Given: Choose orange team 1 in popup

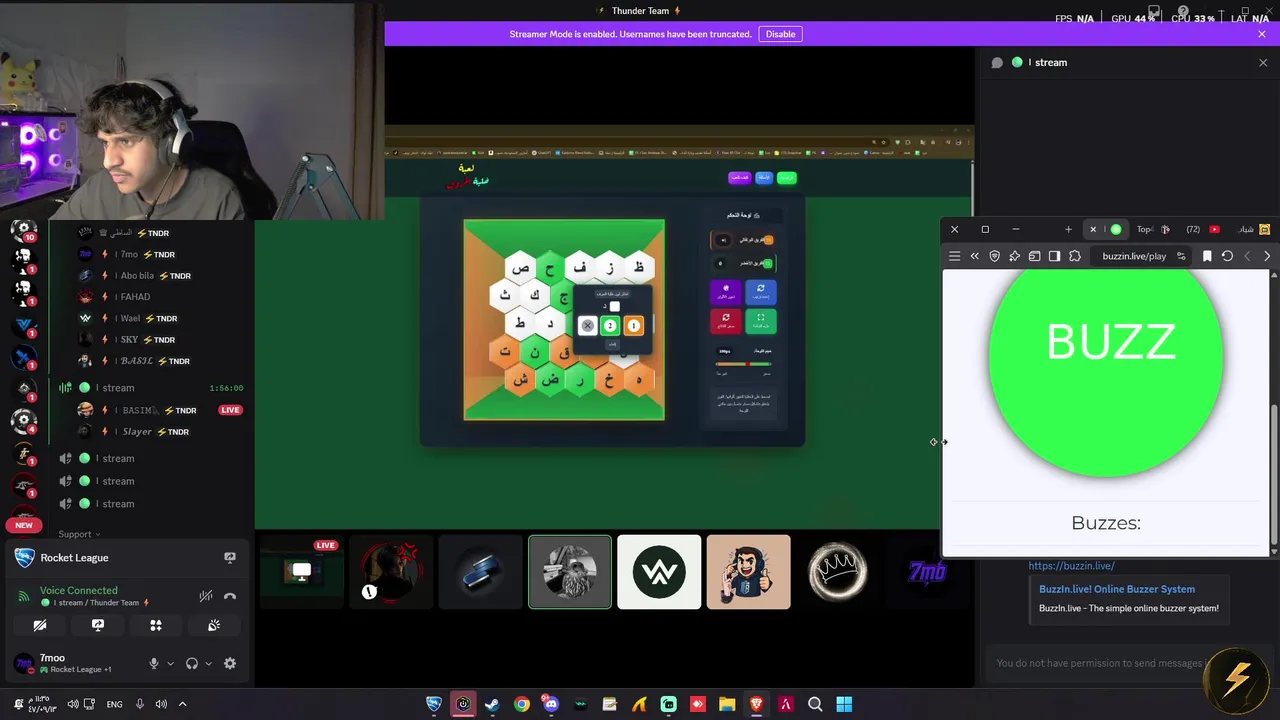Looking at the screenshot, I should (633, 326).
